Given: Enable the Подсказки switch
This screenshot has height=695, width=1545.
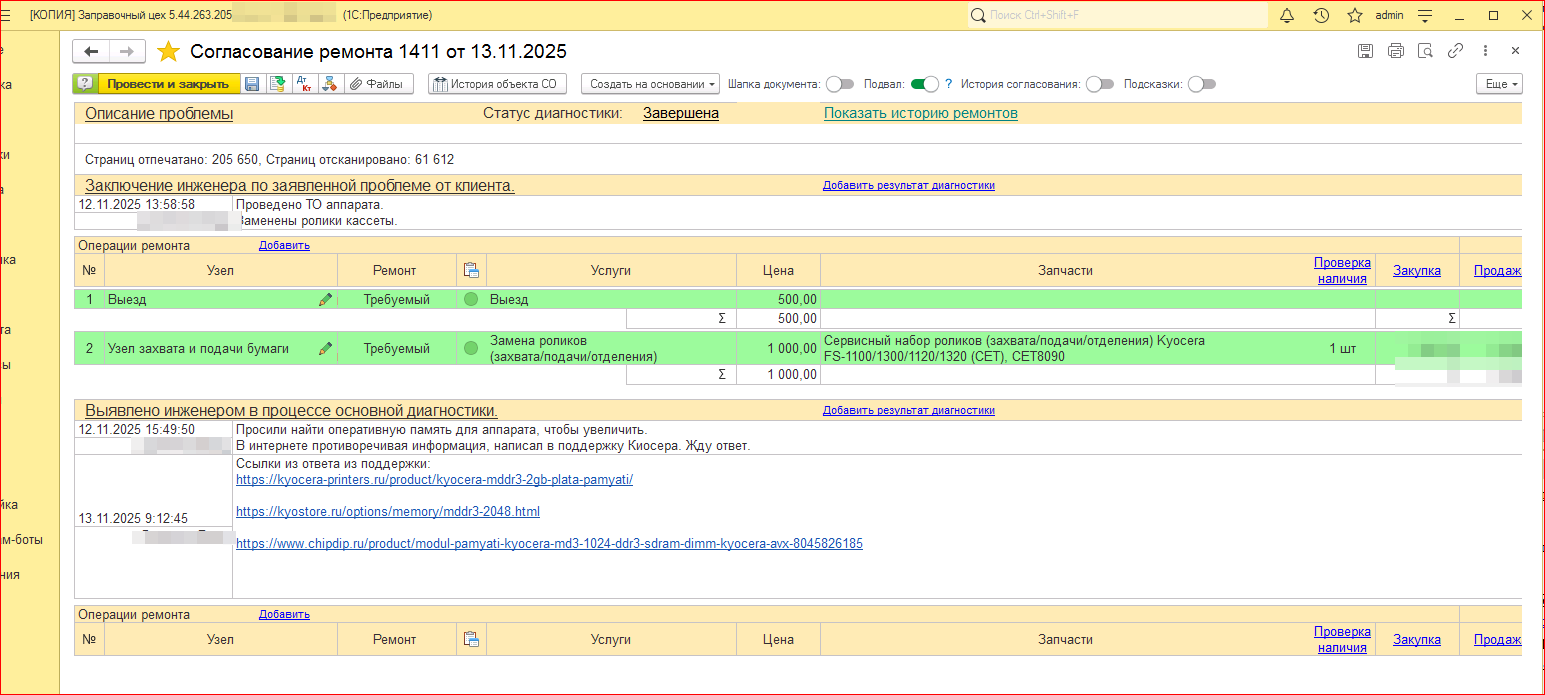Looking at the screenshot, I should [x=1202, y=84].
